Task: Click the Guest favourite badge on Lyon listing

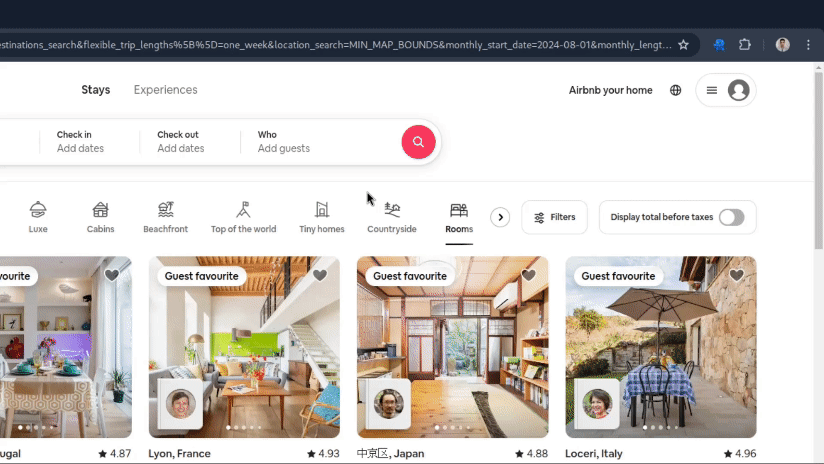Action: tap(201, 276)
